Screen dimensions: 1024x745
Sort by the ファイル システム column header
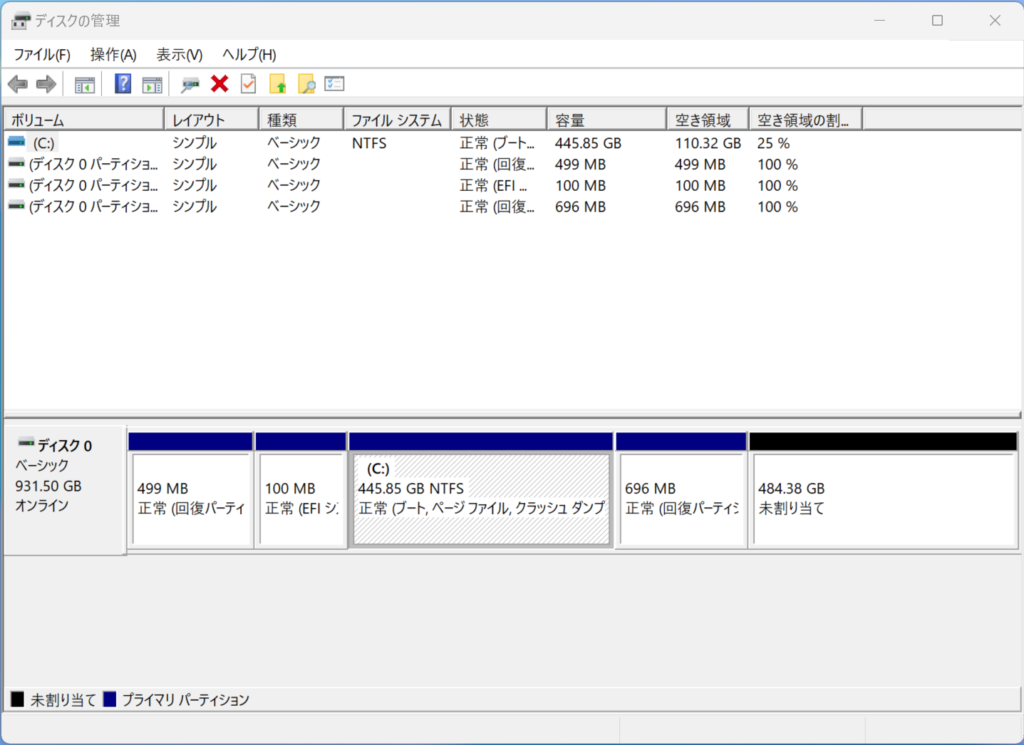coord(397,119)
